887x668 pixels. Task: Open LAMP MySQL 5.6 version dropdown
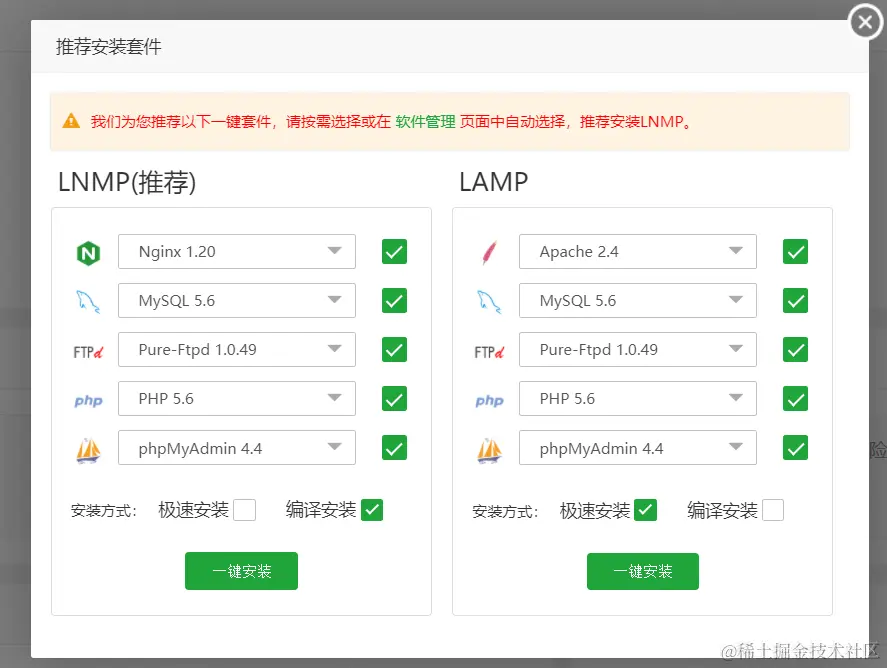click(638, 300)
